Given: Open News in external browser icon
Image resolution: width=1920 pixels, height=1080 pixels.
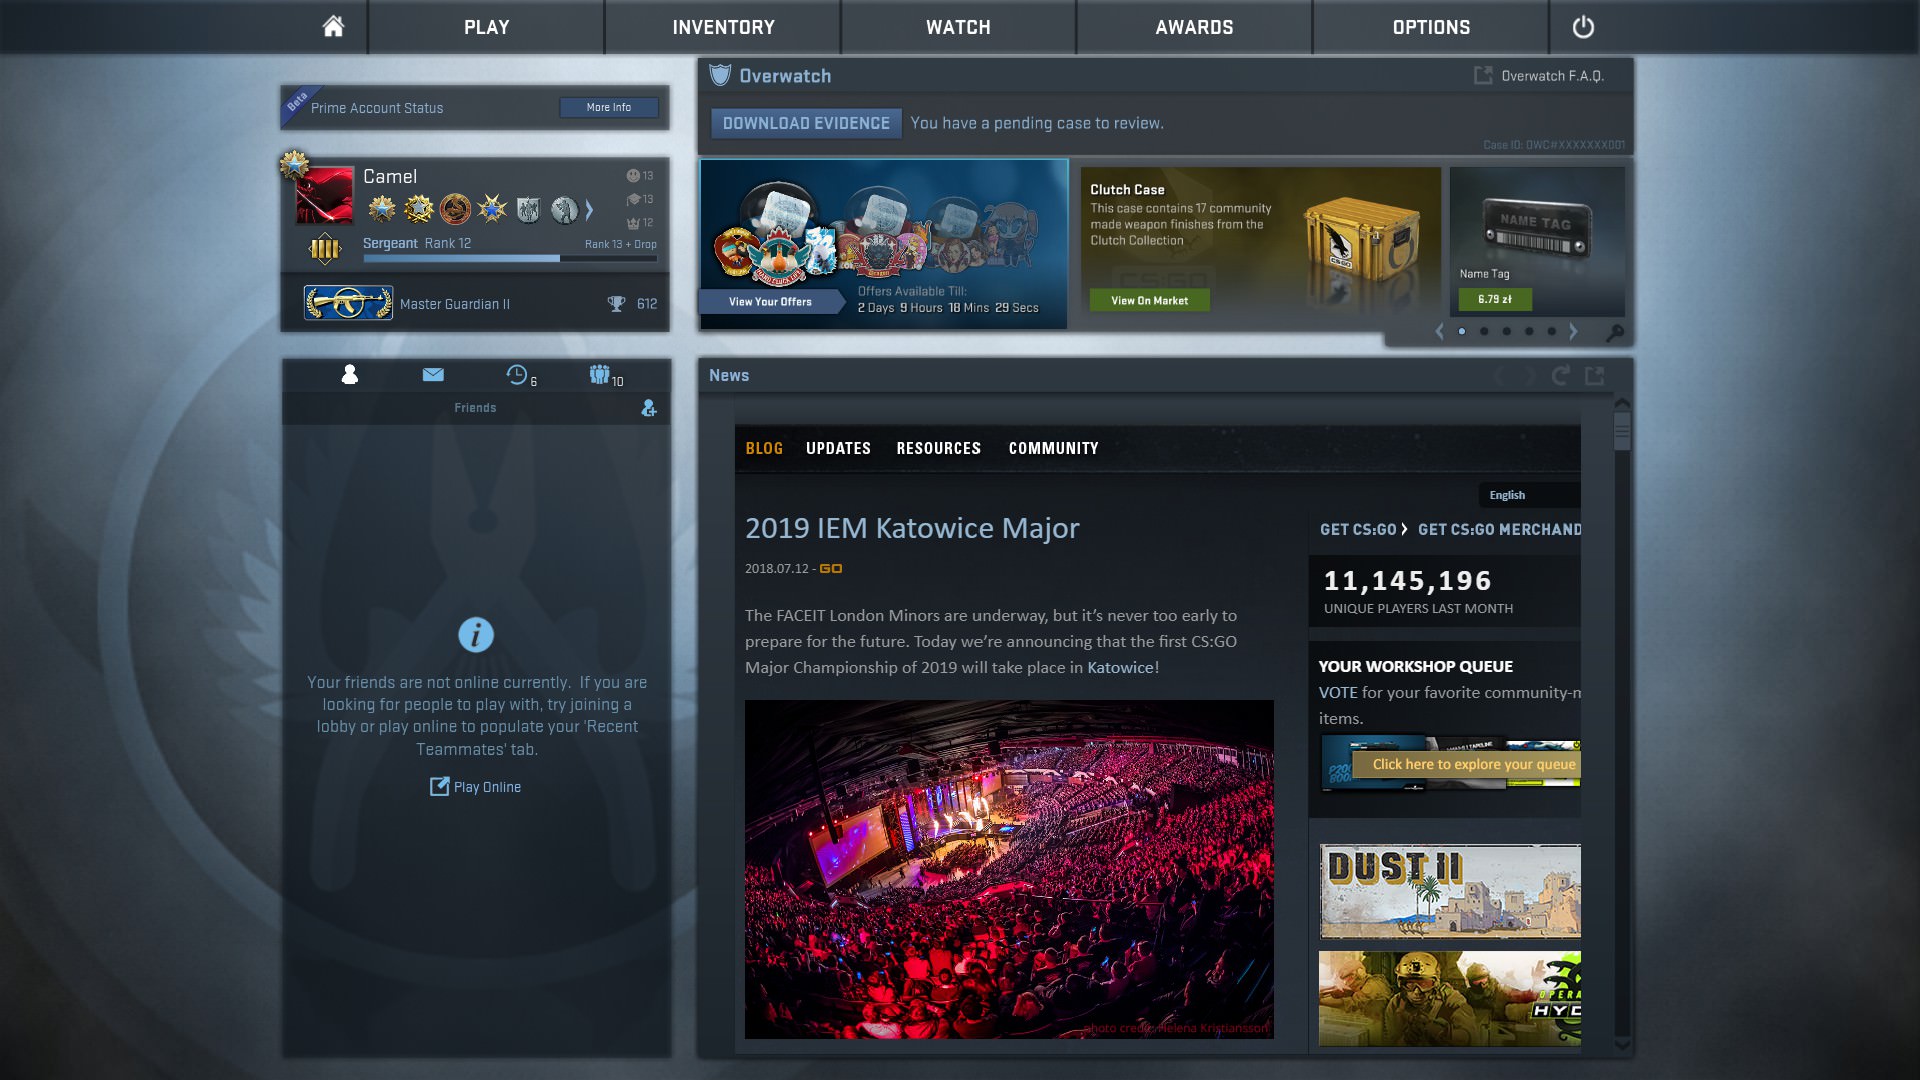Looking at the screenshot, I should pyautogui.click(x=1594, y=375).
